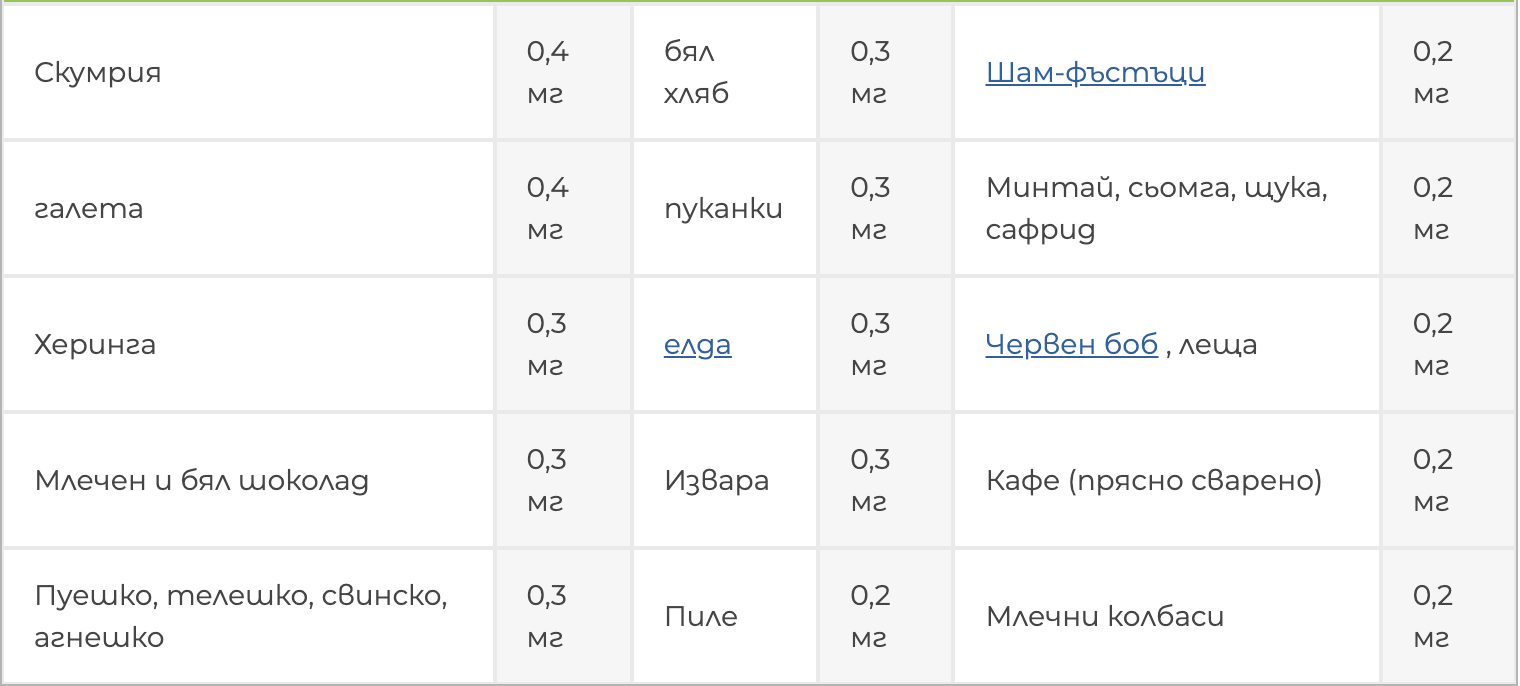Click the галета cell text
The height and width of the screenshot is (686, 1520).
click(x=89, y=209)
